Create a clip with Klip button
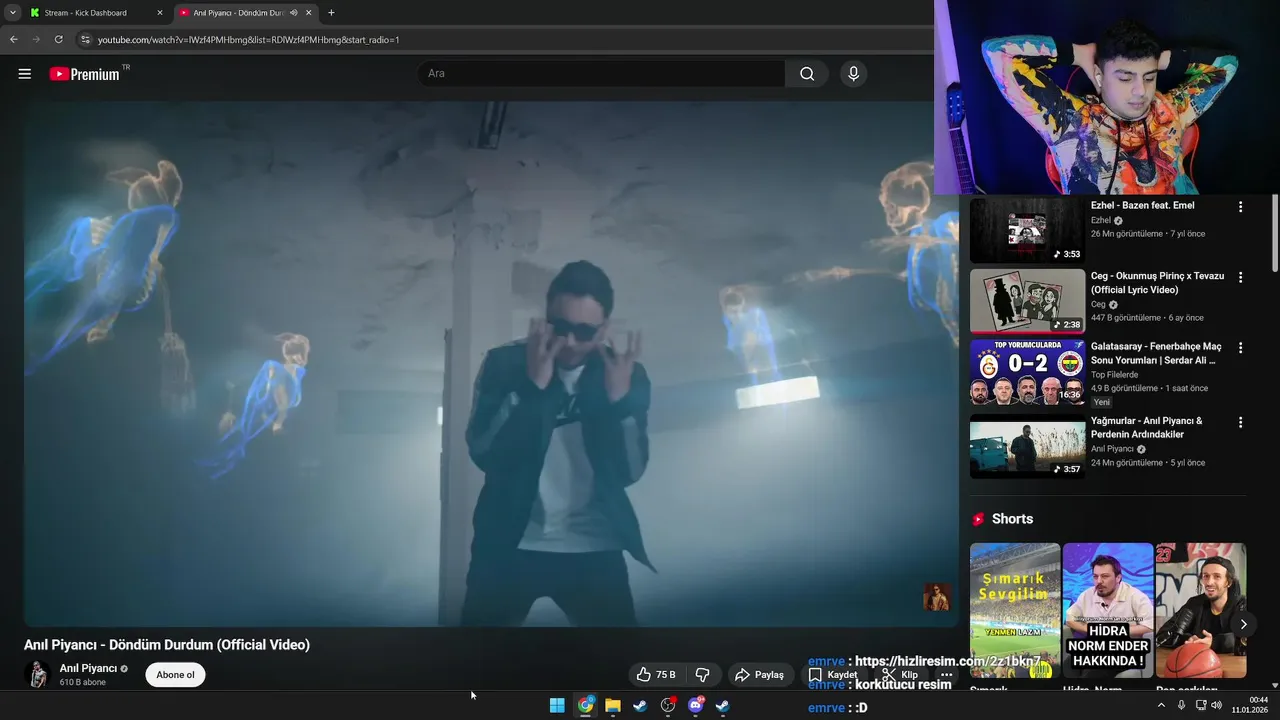The image size is (1280, 720). [900, 675]
